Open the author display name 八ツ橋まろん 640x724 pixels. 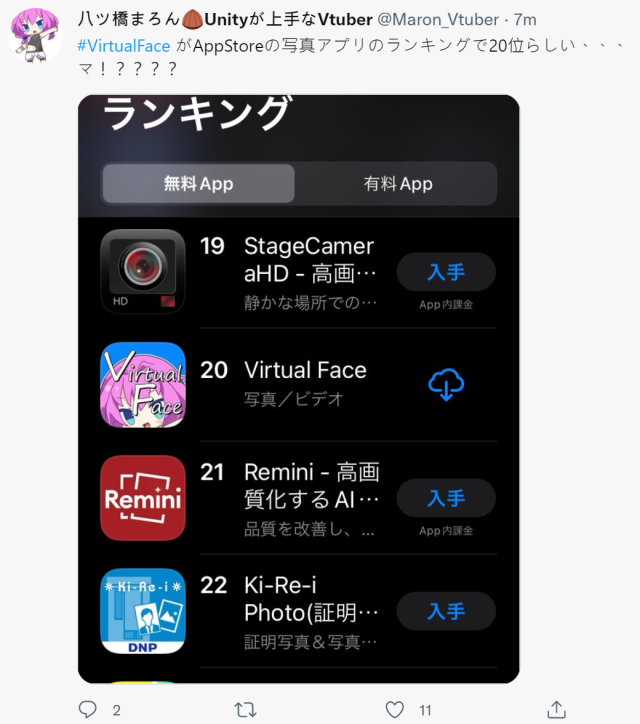tap(128, 19)
